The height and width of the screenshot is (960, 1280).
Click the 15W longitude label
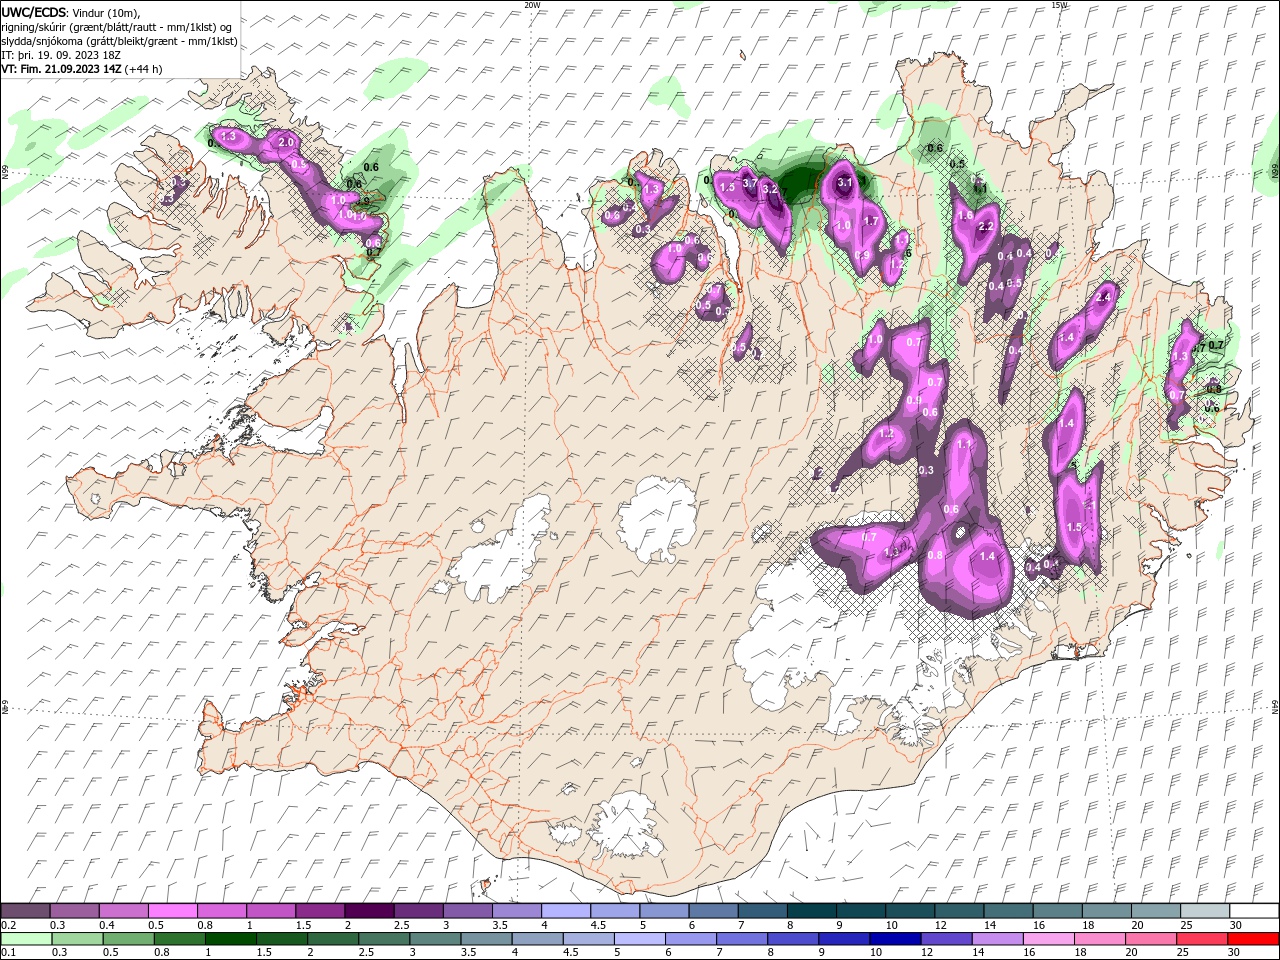(1059, 4)
